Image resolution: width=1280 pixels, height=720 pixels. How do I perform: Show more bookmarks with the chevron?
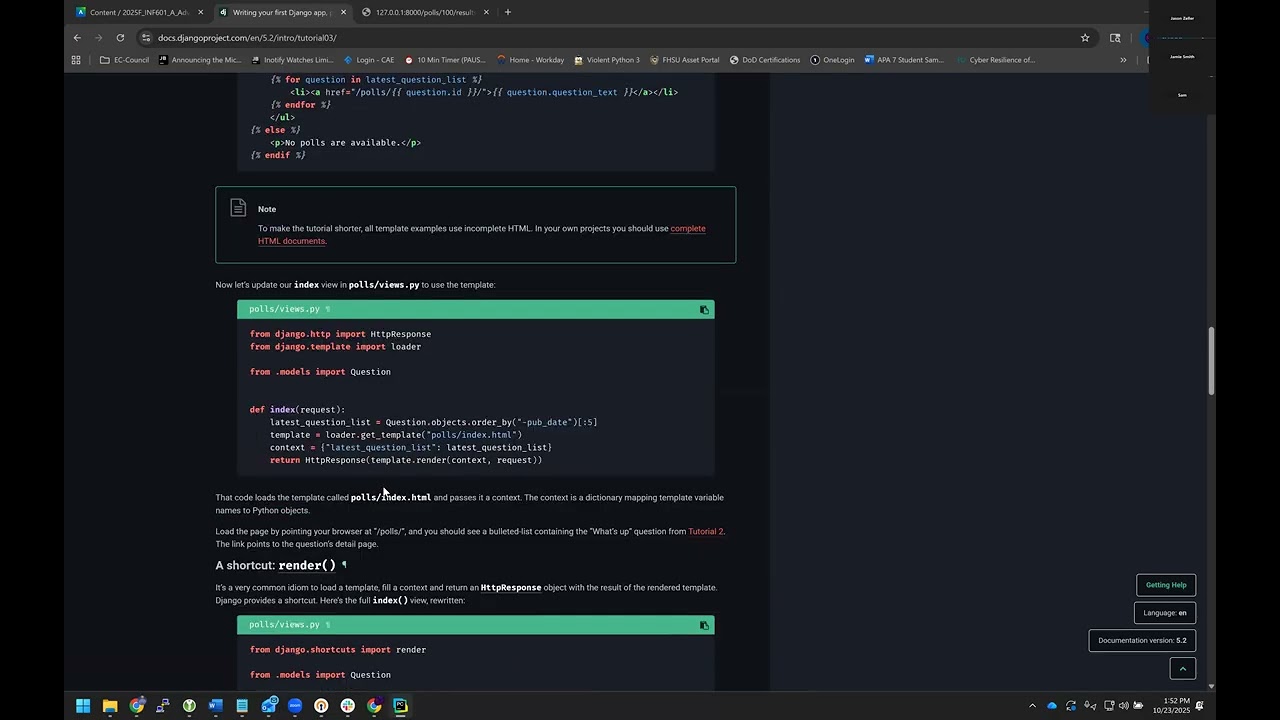tap(1123, 60)
